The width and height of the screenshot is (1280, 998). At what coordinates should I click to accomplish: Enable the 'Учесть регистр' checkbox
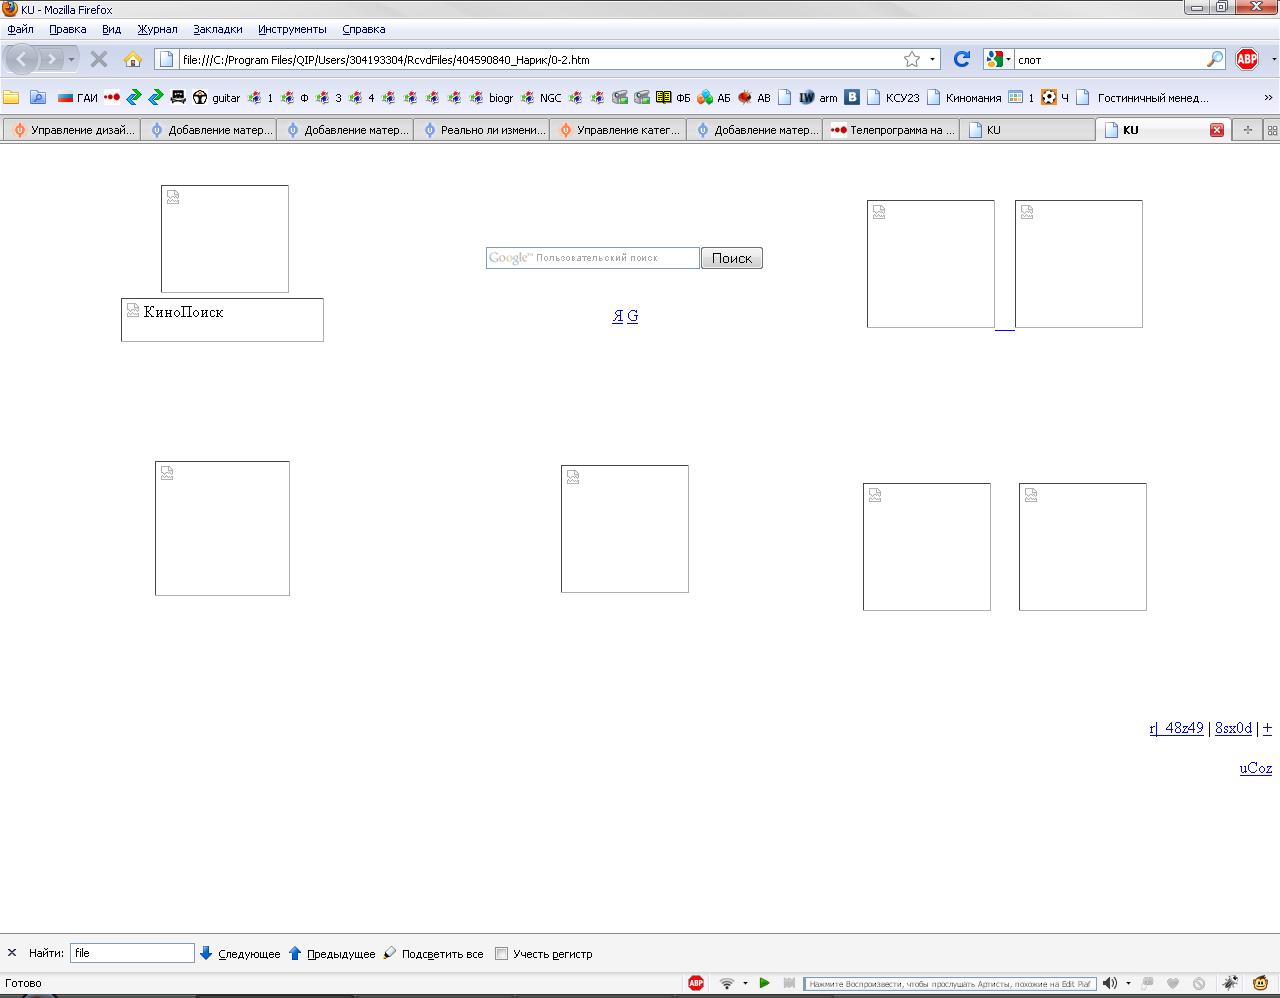coord(502,953)
